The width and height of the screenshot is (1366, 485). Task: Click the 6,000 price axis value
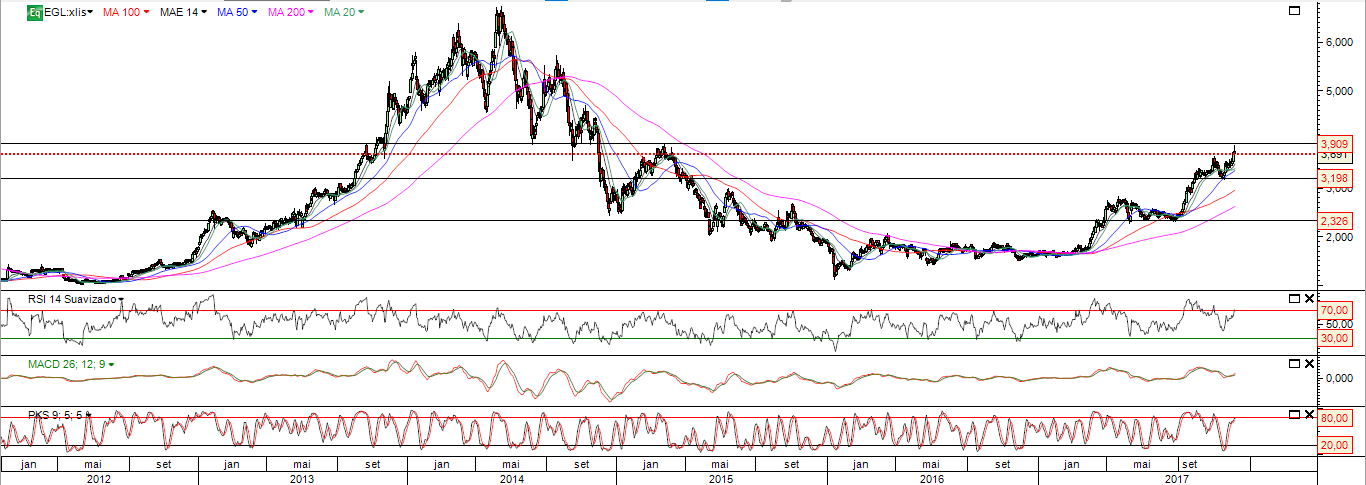click(x=1338, y=42)
